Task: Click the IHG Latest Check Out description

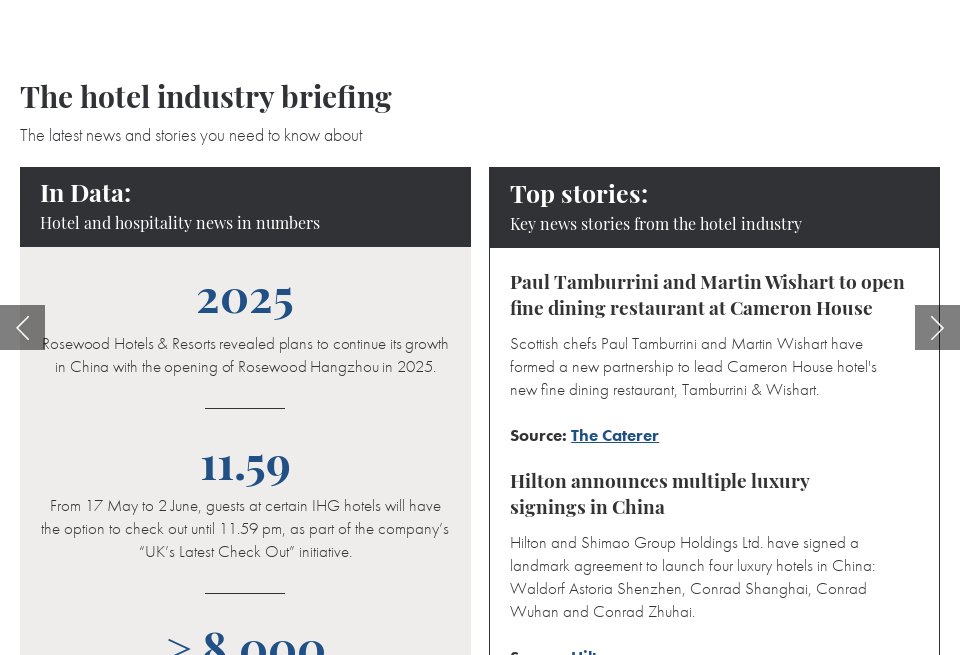Action: point(245,529)
